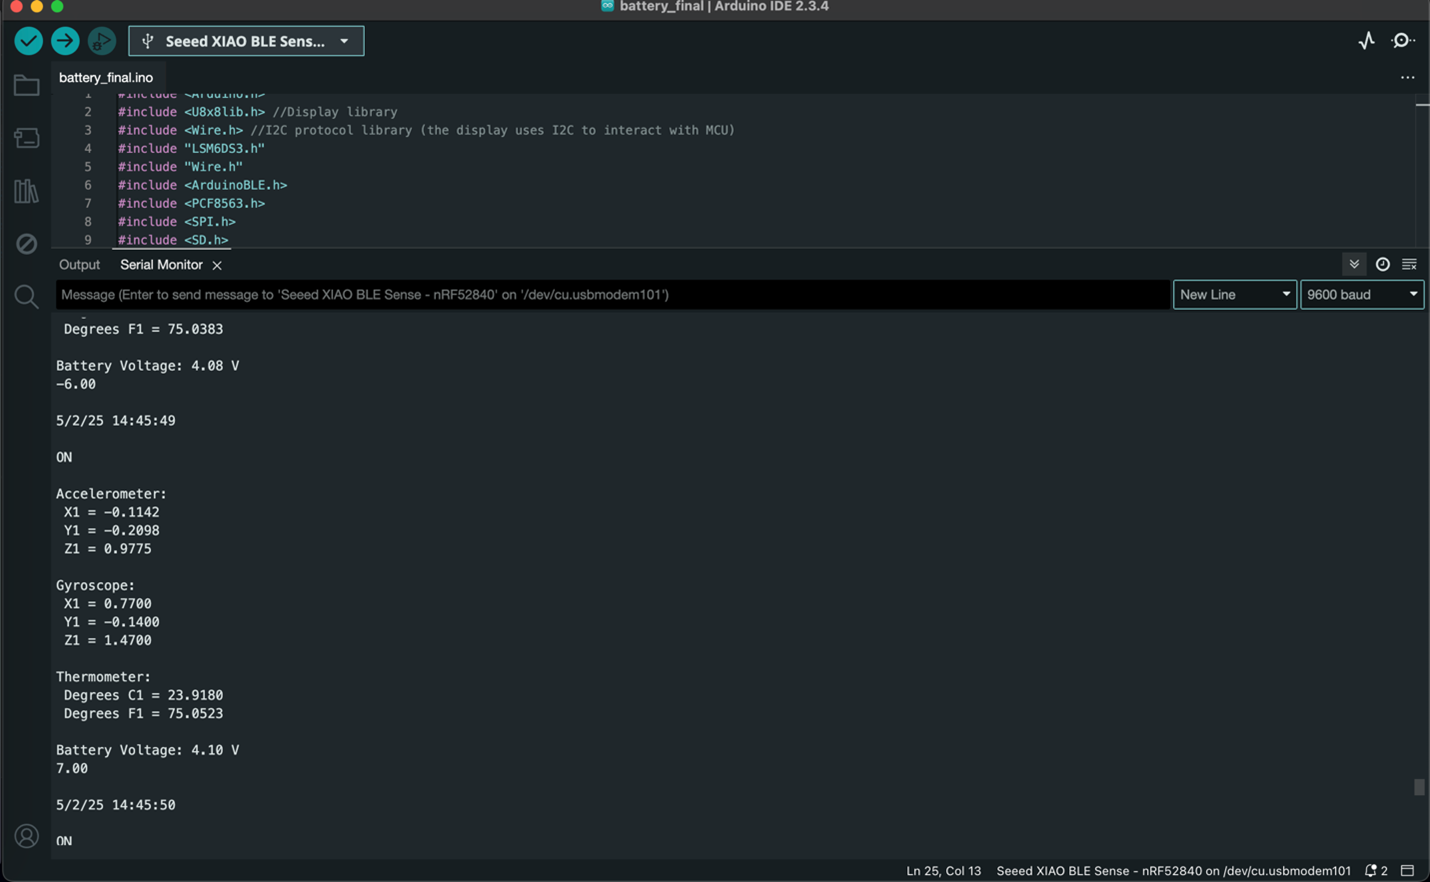Click the 'Degrees C1 = 23.9180' reading

143,695
